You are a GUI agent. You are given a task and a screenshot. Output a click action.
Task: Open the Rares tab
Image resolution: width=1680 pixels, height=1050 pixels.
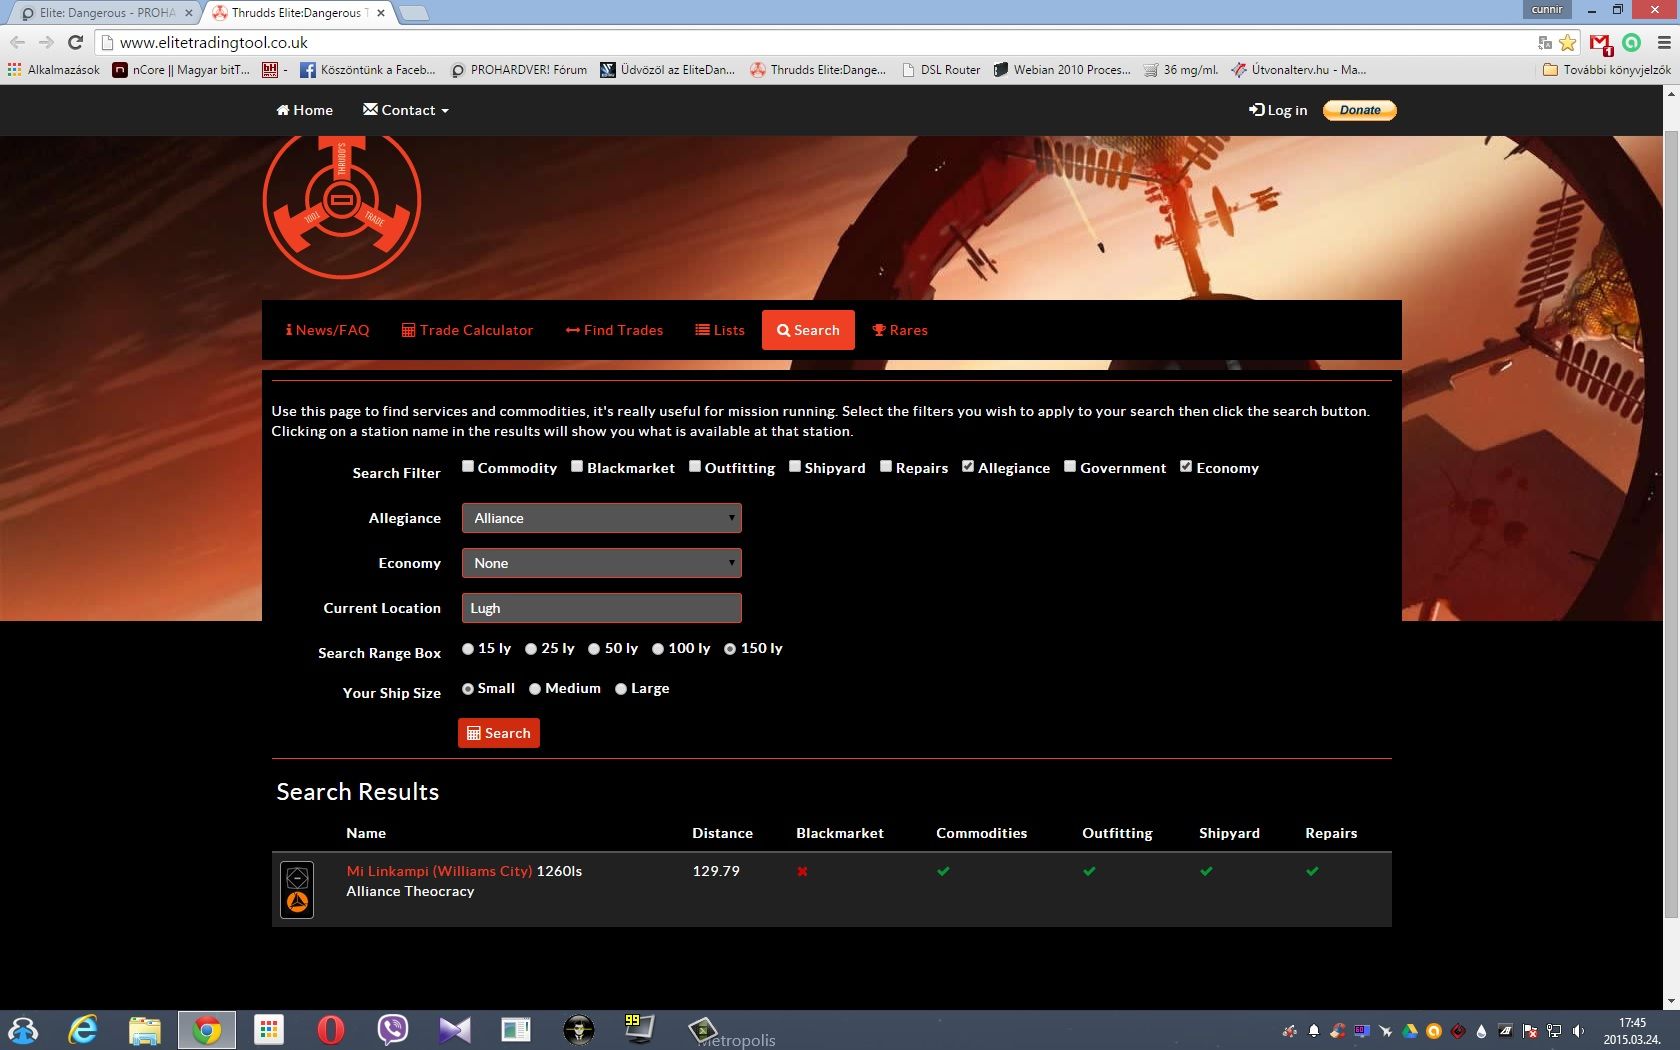(x=900, y=330)
